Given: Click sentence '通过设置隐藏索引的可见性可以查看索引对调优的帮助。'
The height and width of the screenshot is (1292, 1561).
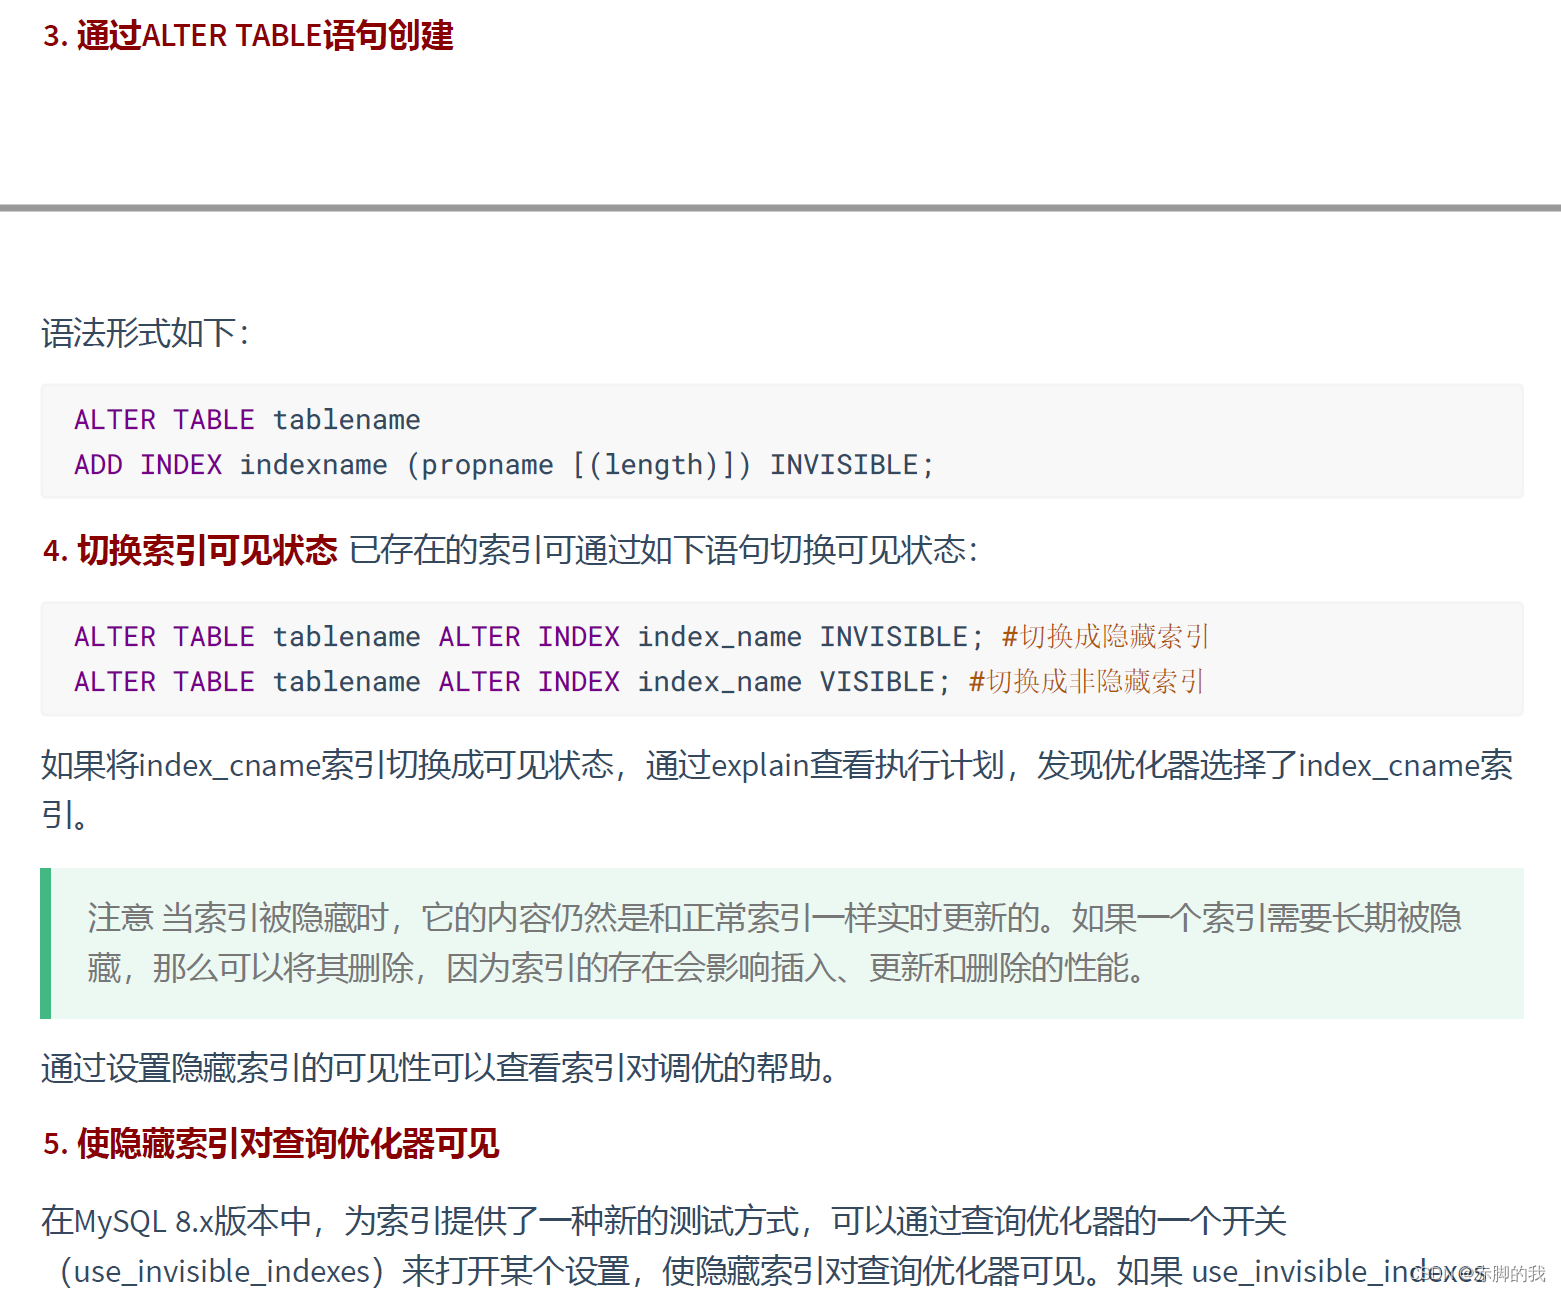Looking at the screenshot, I should 440,1068.
